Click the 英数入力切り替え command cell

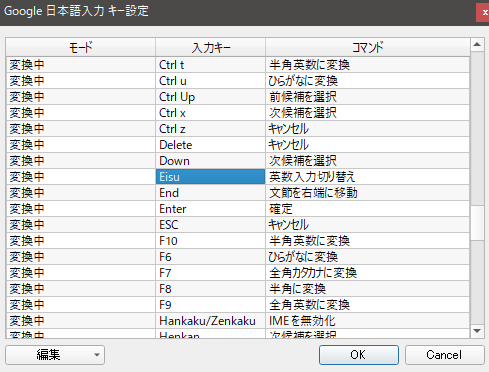368,177
